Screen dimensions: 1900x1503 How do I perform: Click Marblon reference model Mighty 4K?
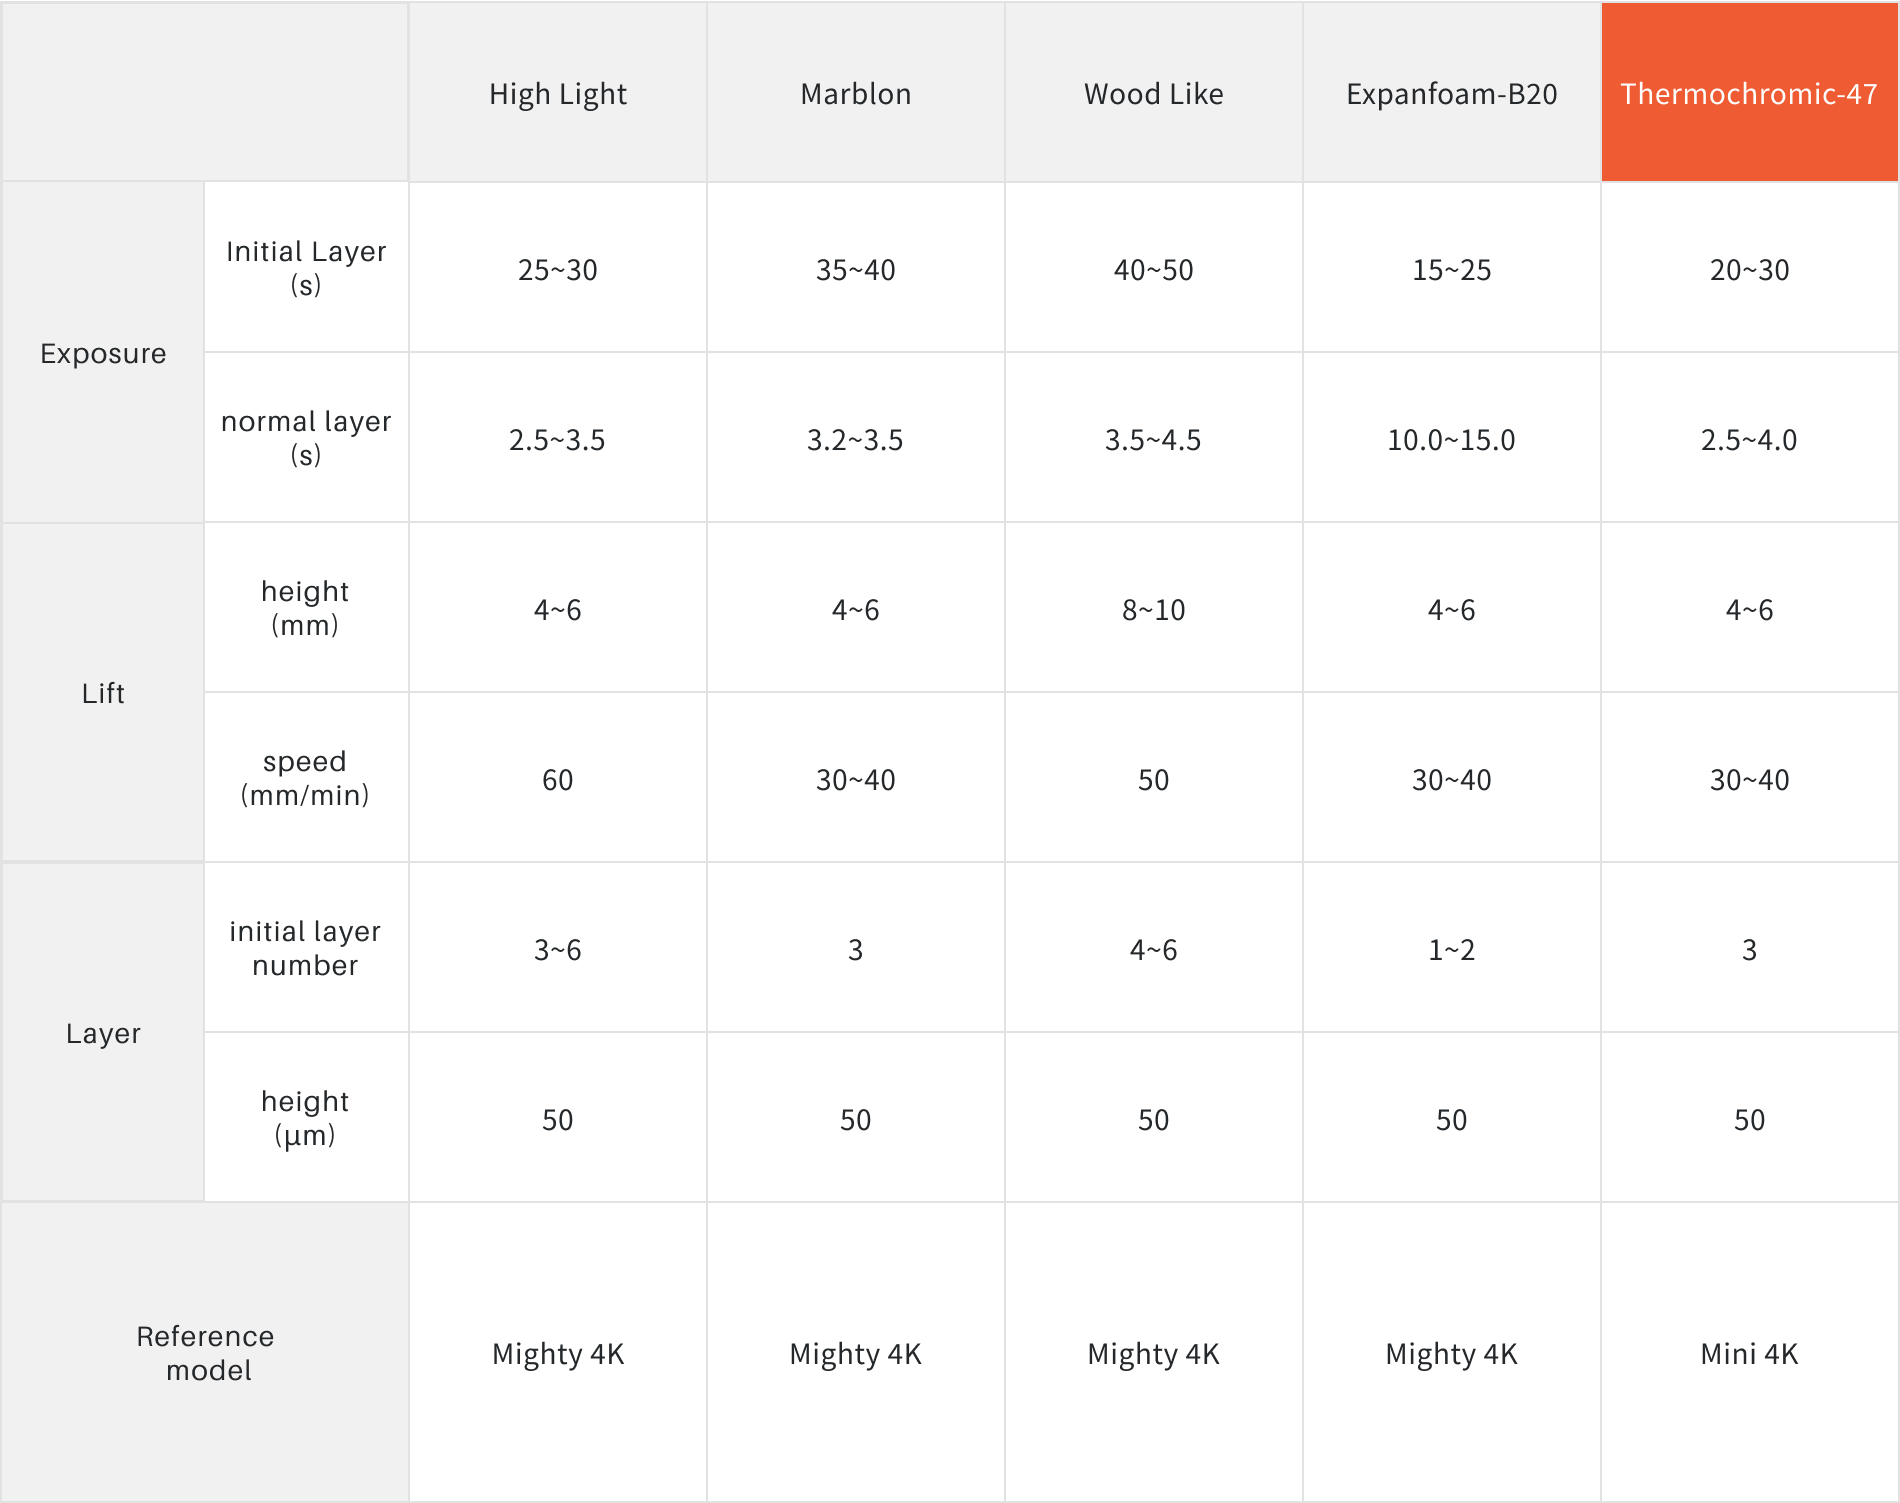[856, 1354]
